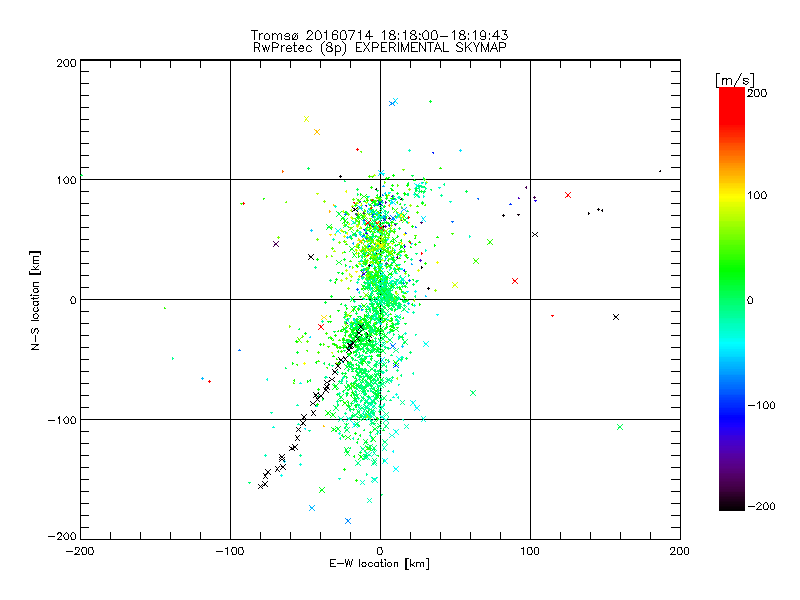The height and width of the screenshot is (600, 800).
Task: Click the x-axis tick label '200'
Action: [x=680, y=551]
